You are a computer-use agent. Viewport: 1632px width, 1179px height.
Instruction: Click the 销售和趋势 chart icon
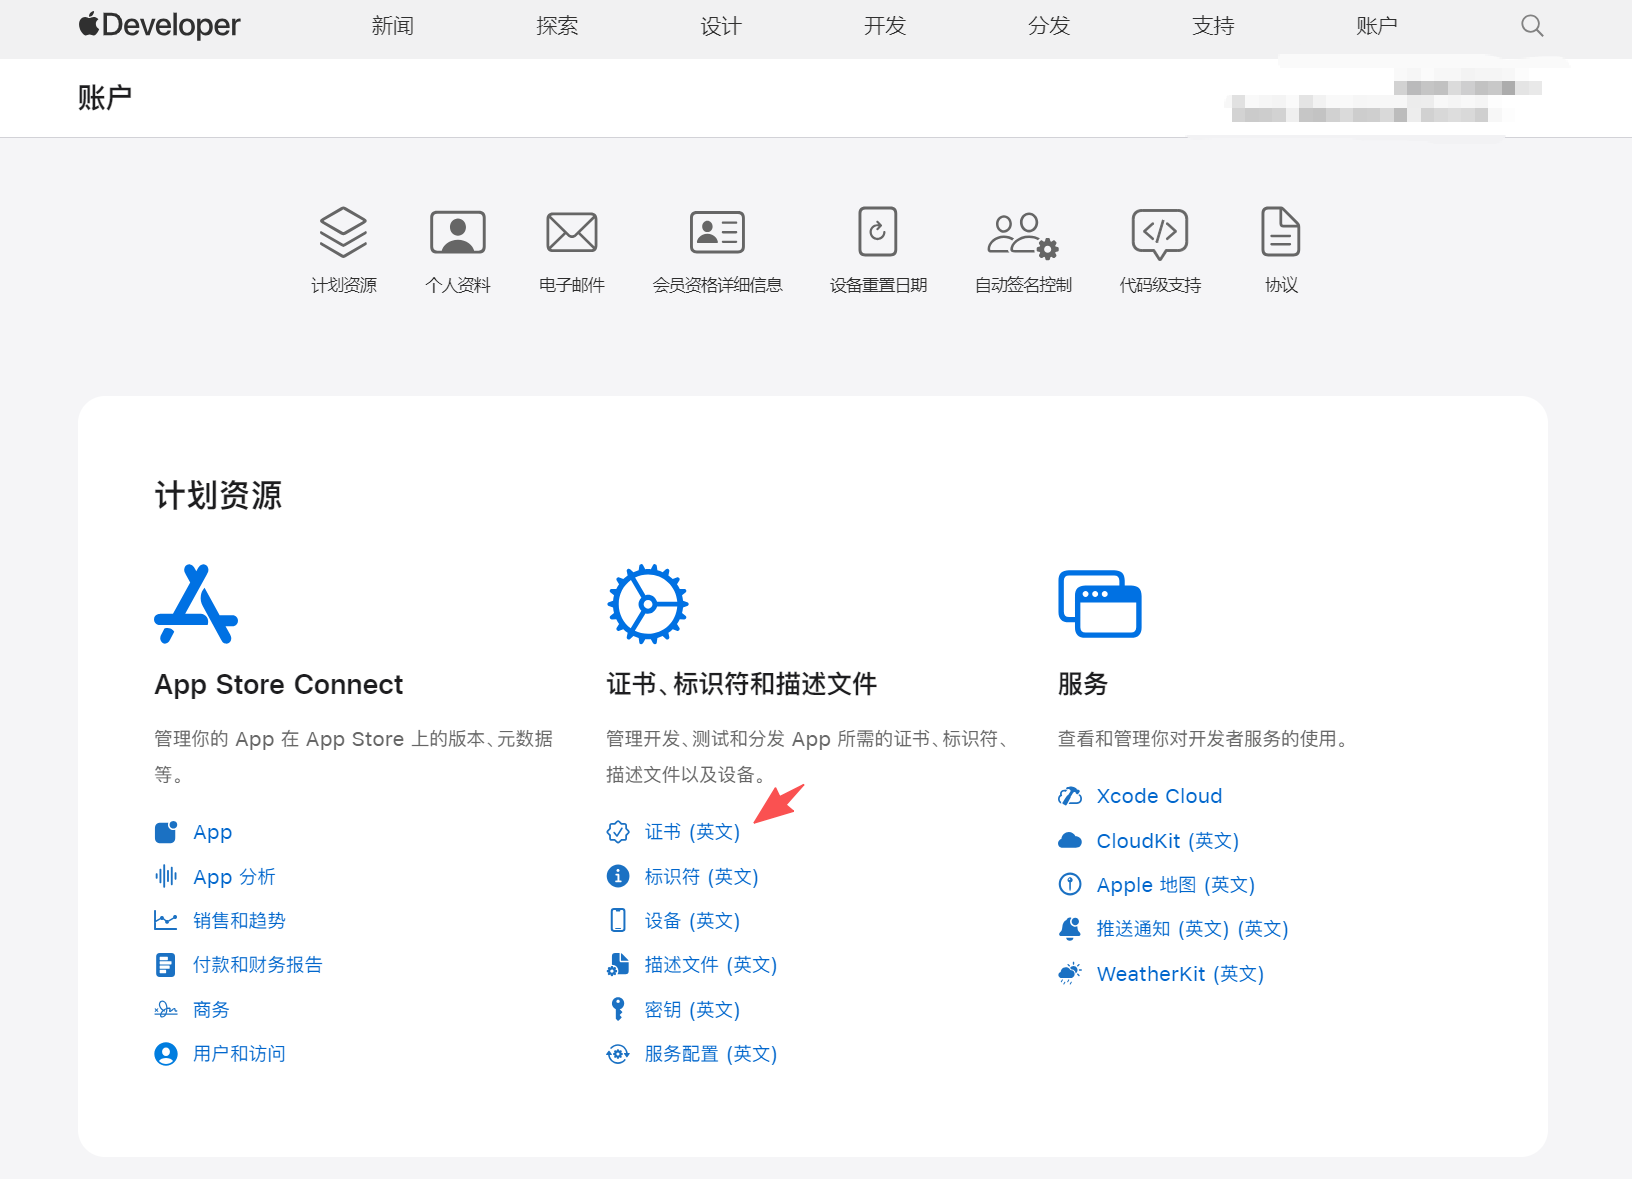point(166,921)
